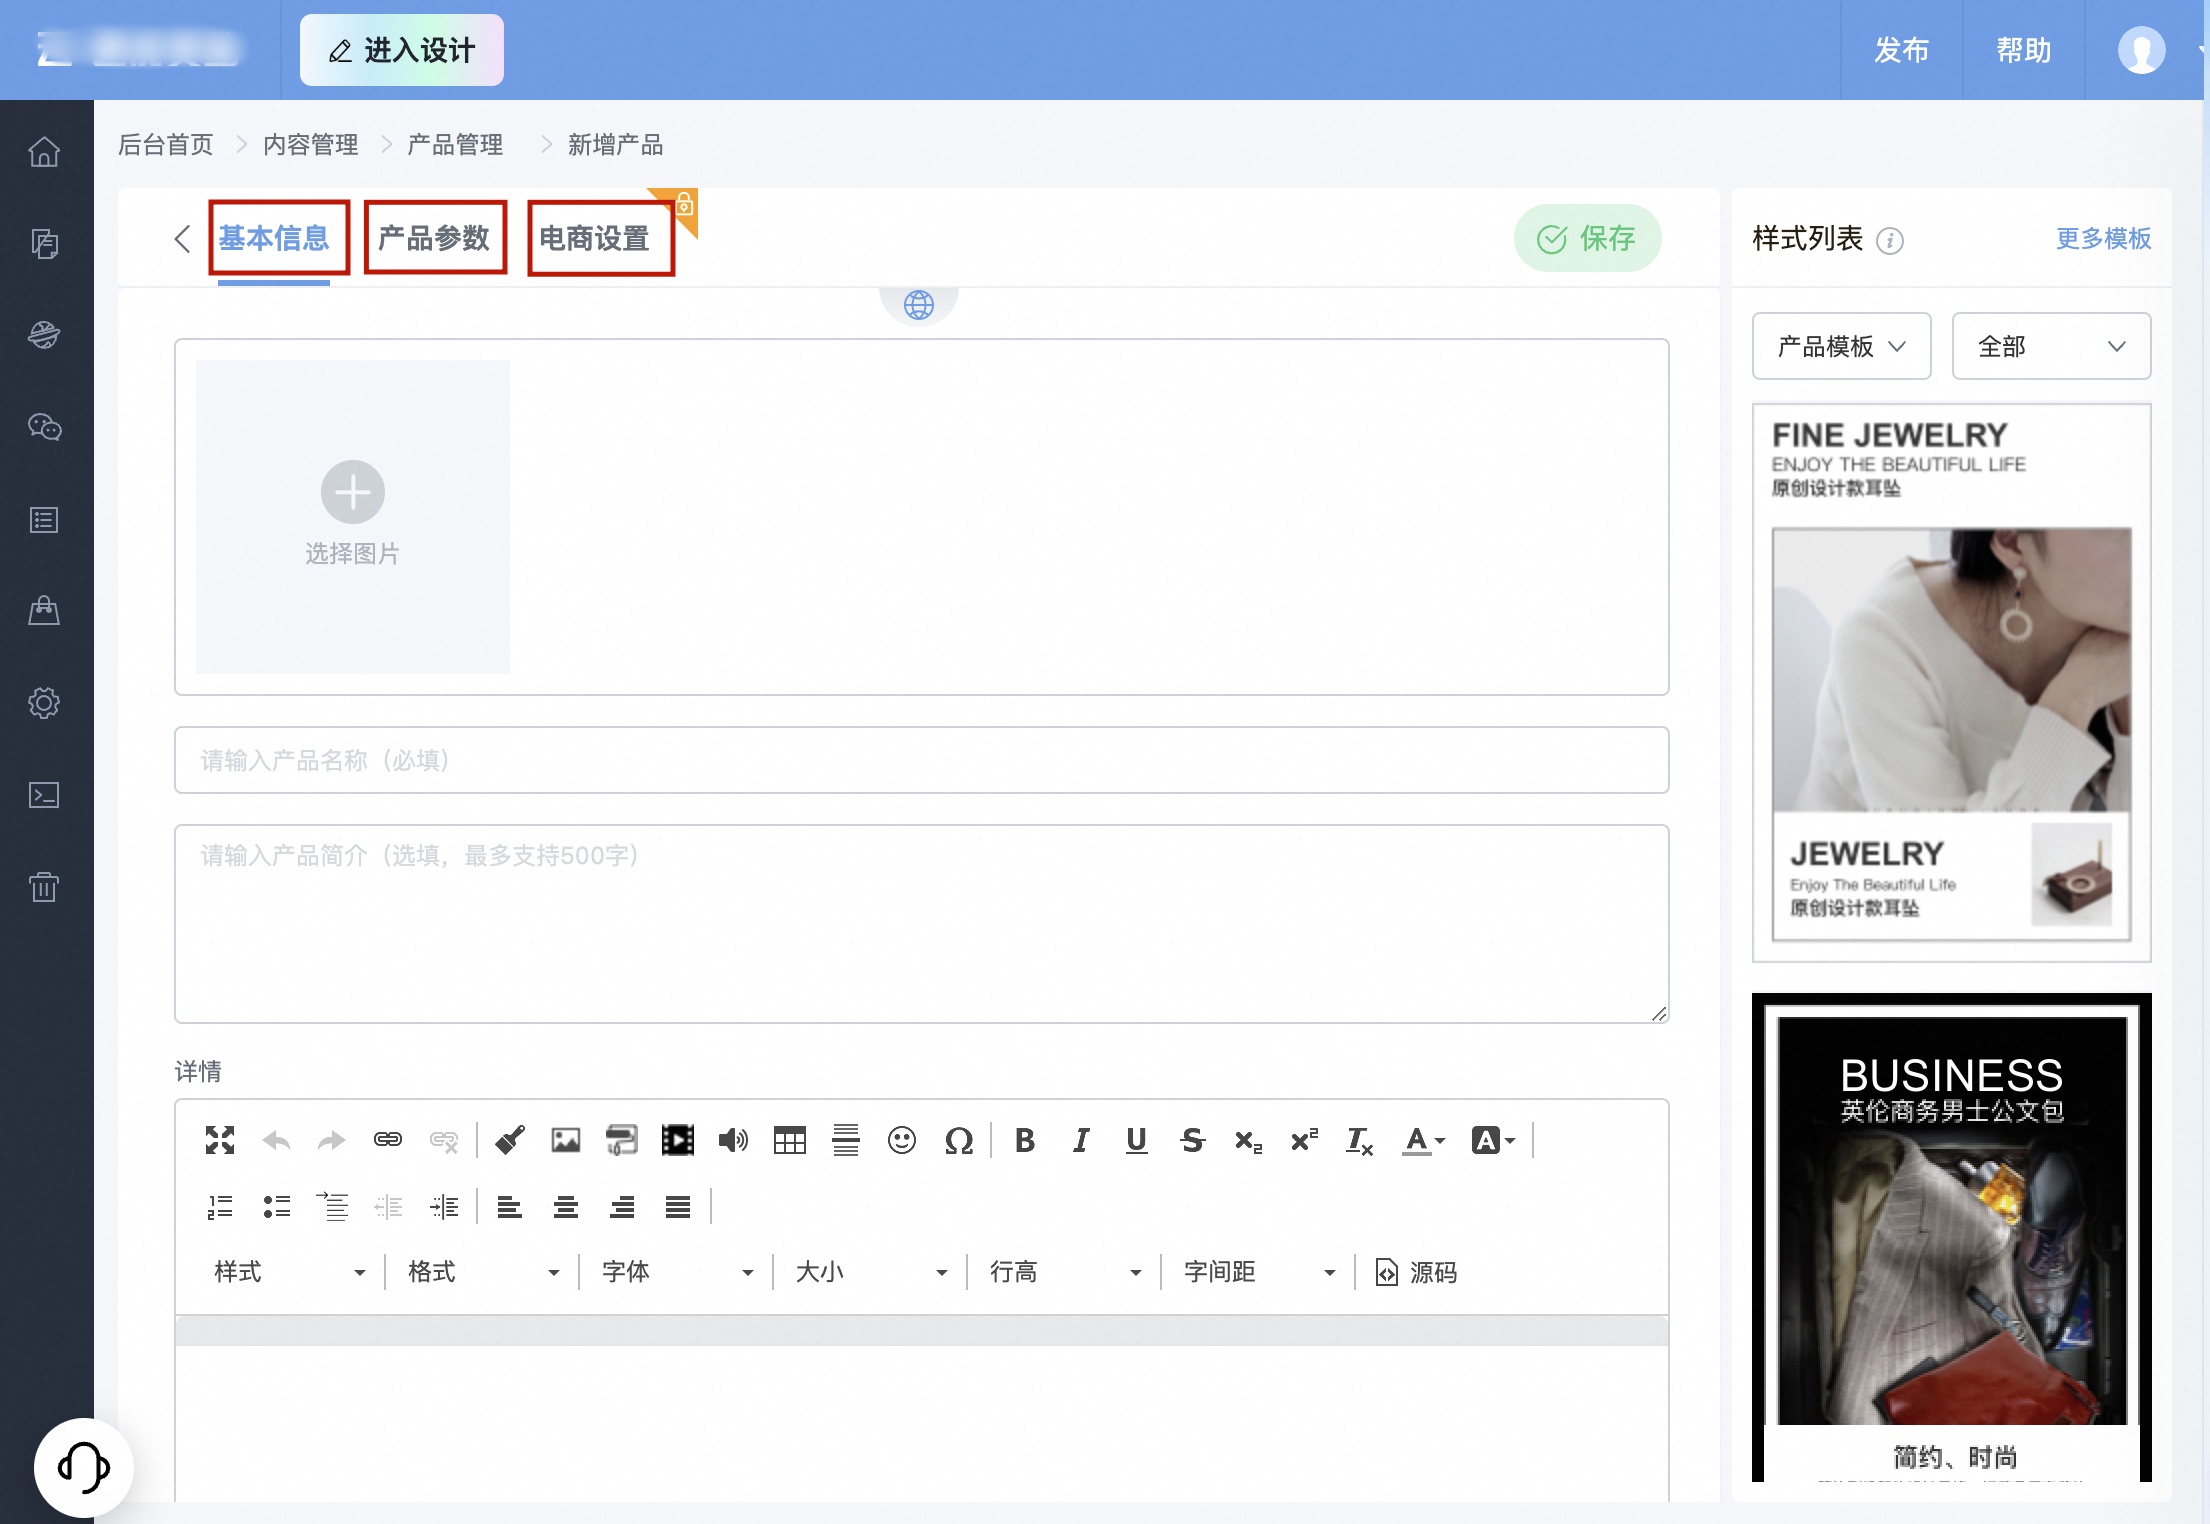
Task: Click the format brush icon
Action: tap(510, 1140)
